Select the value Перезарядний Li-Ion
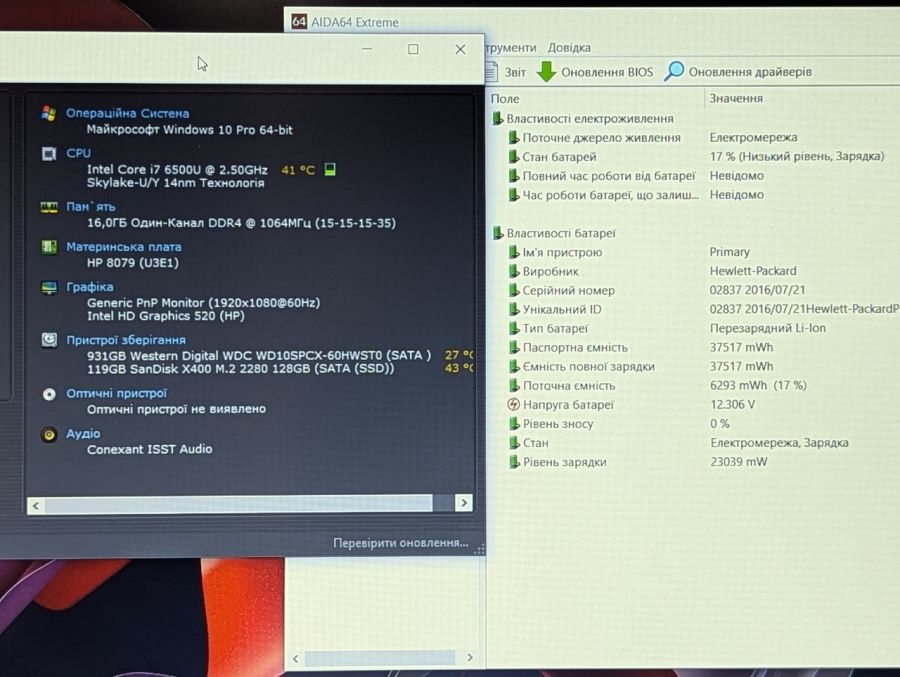 pos(767,328)
